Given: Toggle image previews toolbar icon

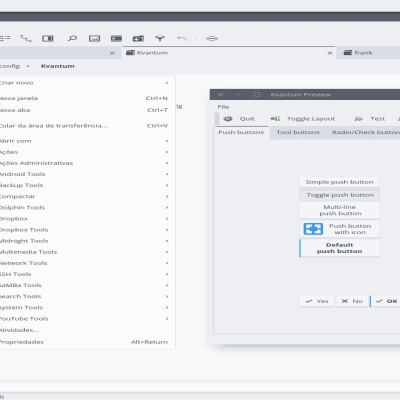Looking at the screenshot, I should click(94, 38).
